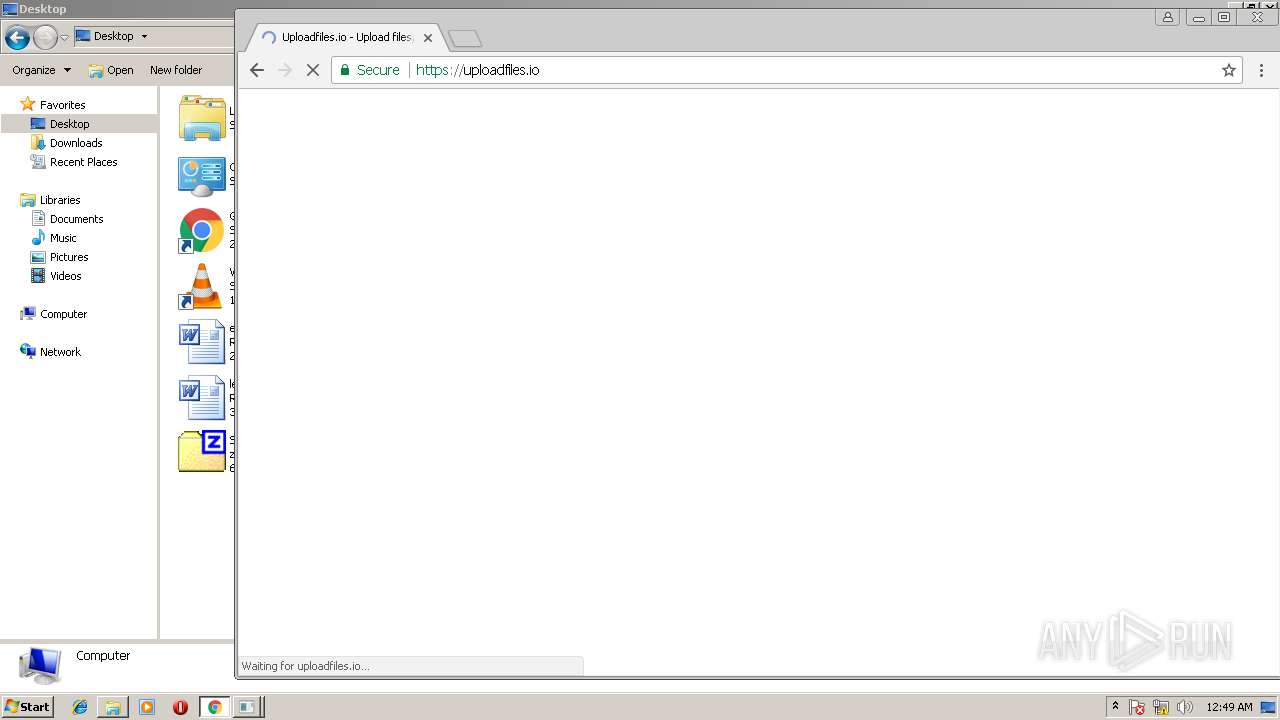Click the Open button in Explorer toolbar
Viewport: 1280px width, 720px height.
tap(111, 70)
